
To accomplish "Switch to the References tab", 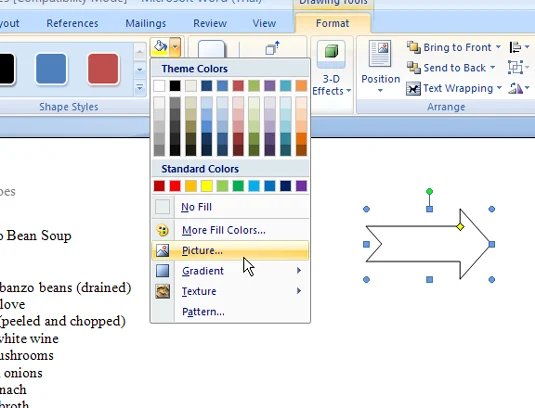I will point(72,23).
